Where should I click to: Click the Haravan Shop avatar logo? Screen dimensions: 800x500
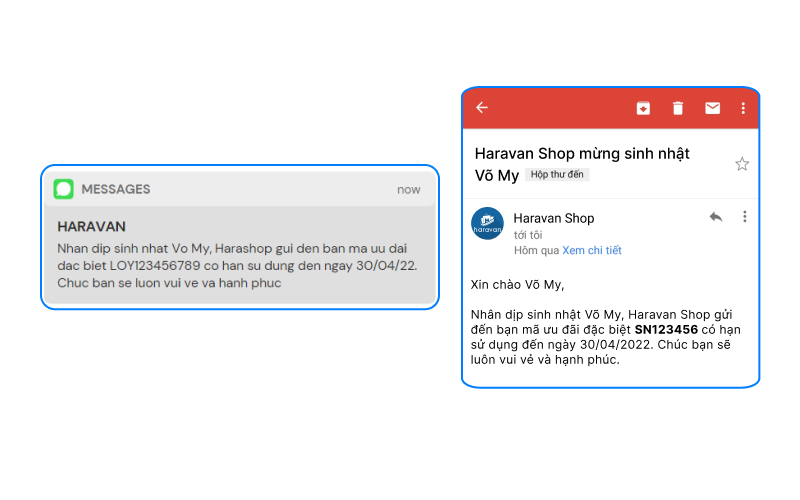[487, 223]
